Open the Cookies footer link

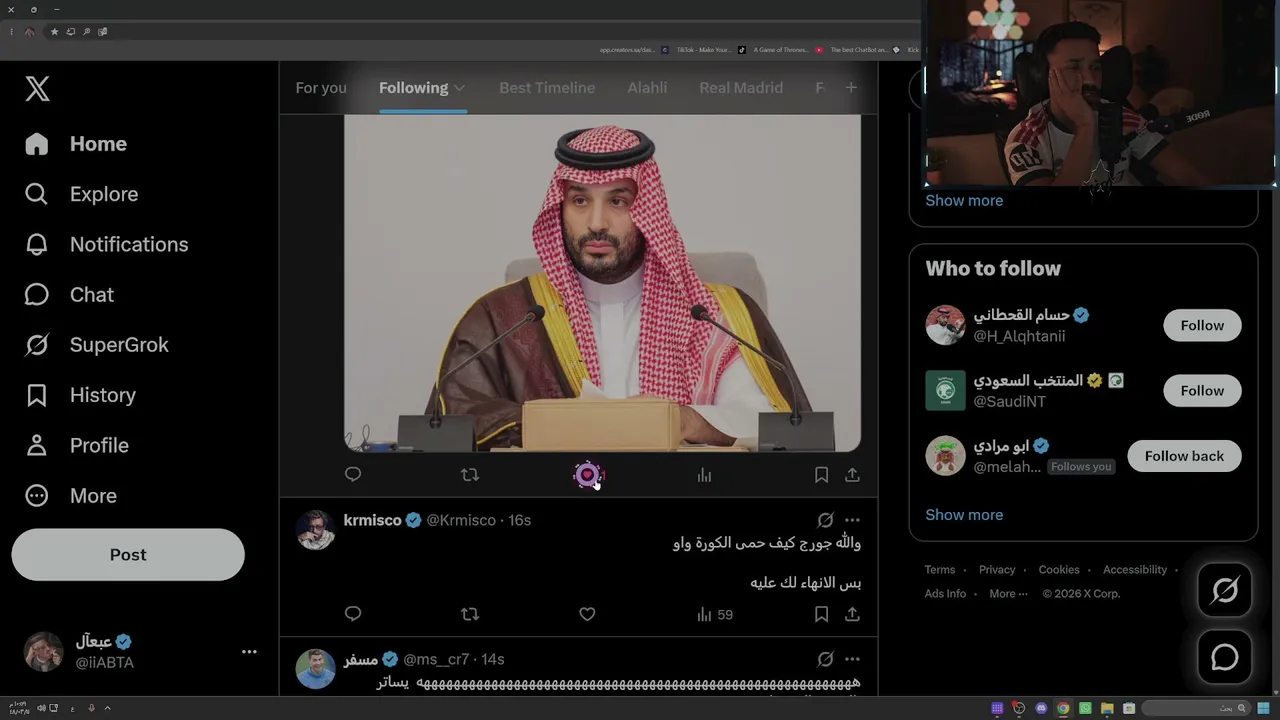(1059, 570)
